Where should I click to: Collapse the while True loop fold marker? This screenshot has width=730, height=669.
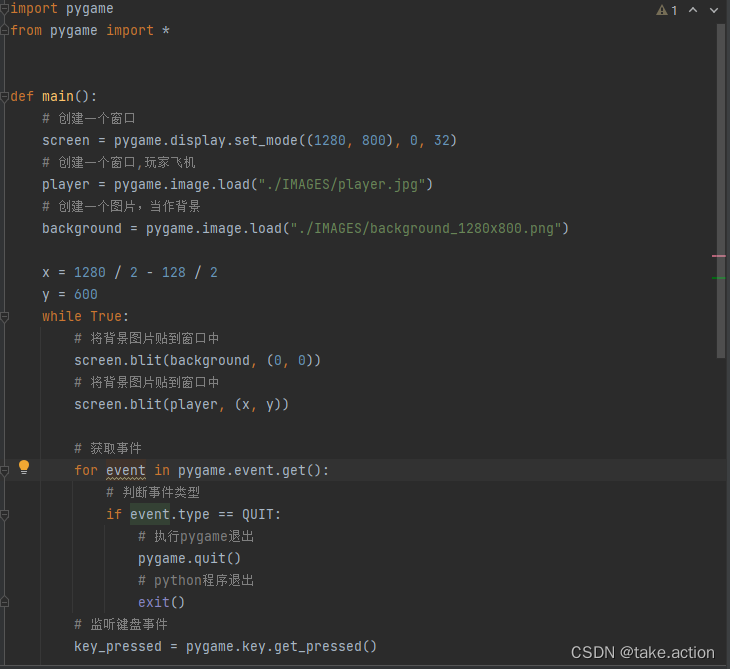tap(4, 317)
